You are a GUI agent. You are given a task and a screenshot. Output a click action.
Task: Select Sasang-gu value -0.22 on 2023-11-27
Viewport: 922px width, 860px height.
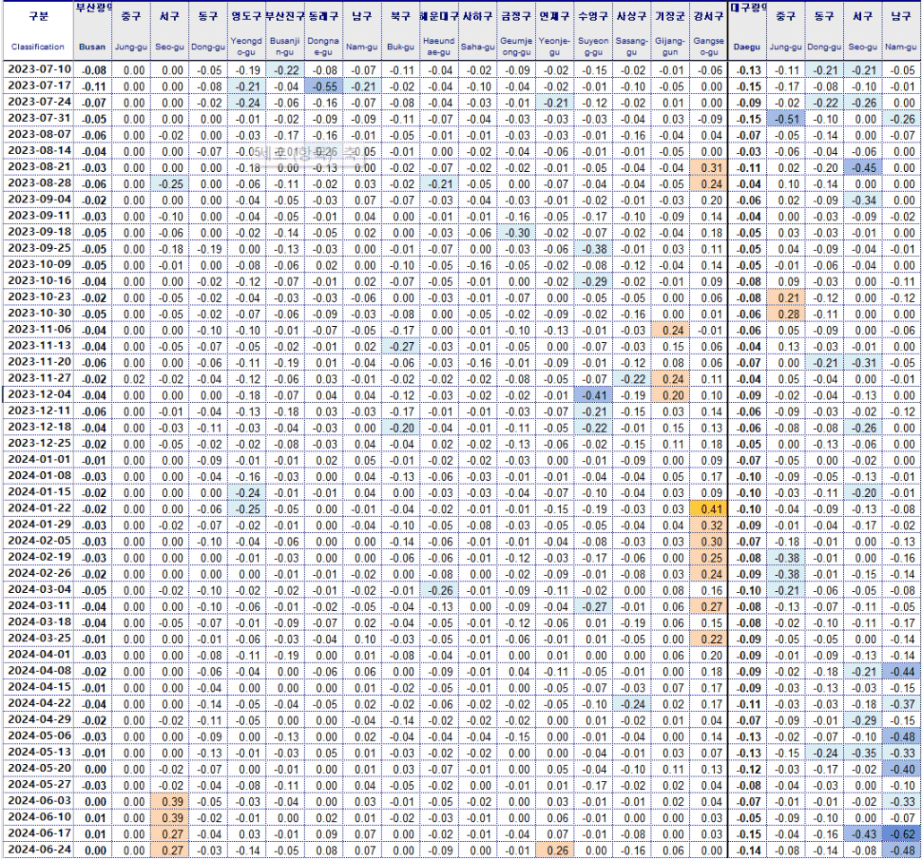[631, 379]
